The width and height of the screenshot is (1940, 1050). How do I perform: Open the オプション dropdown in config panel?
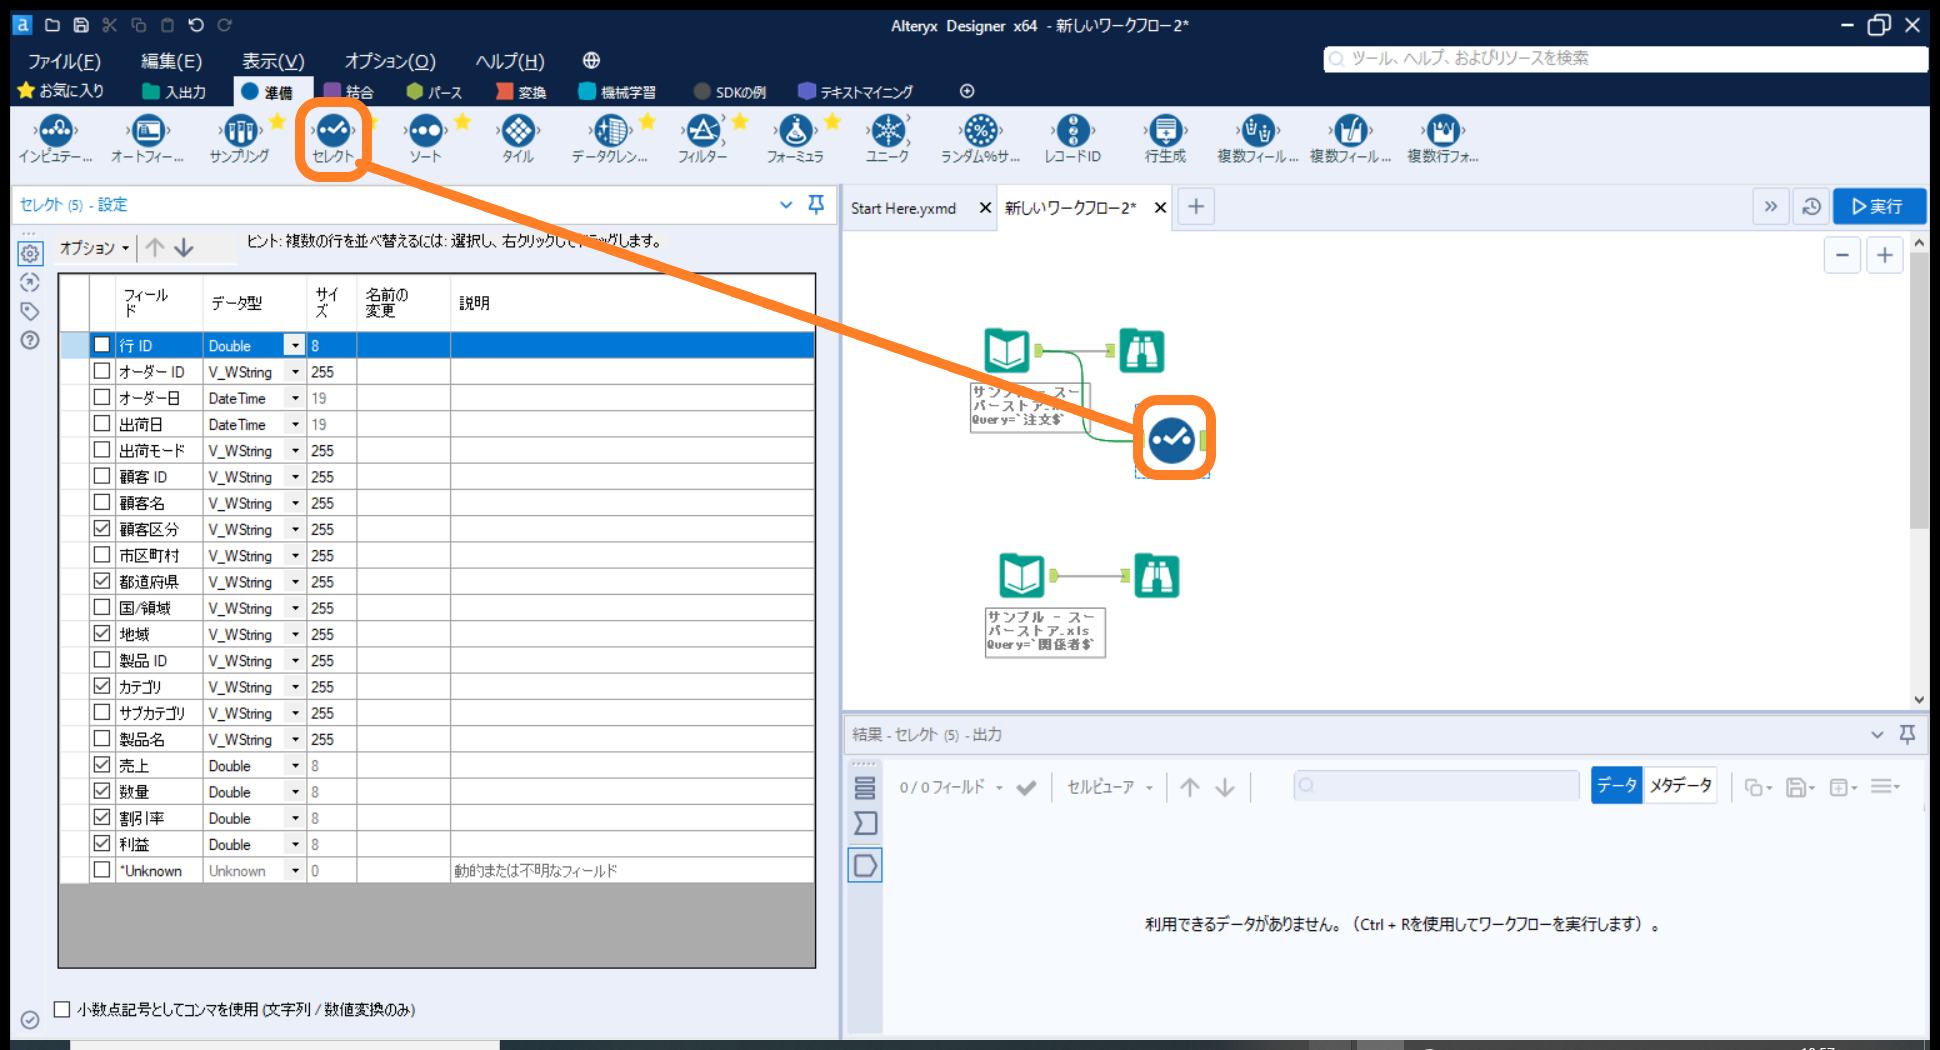coord(94,248)
